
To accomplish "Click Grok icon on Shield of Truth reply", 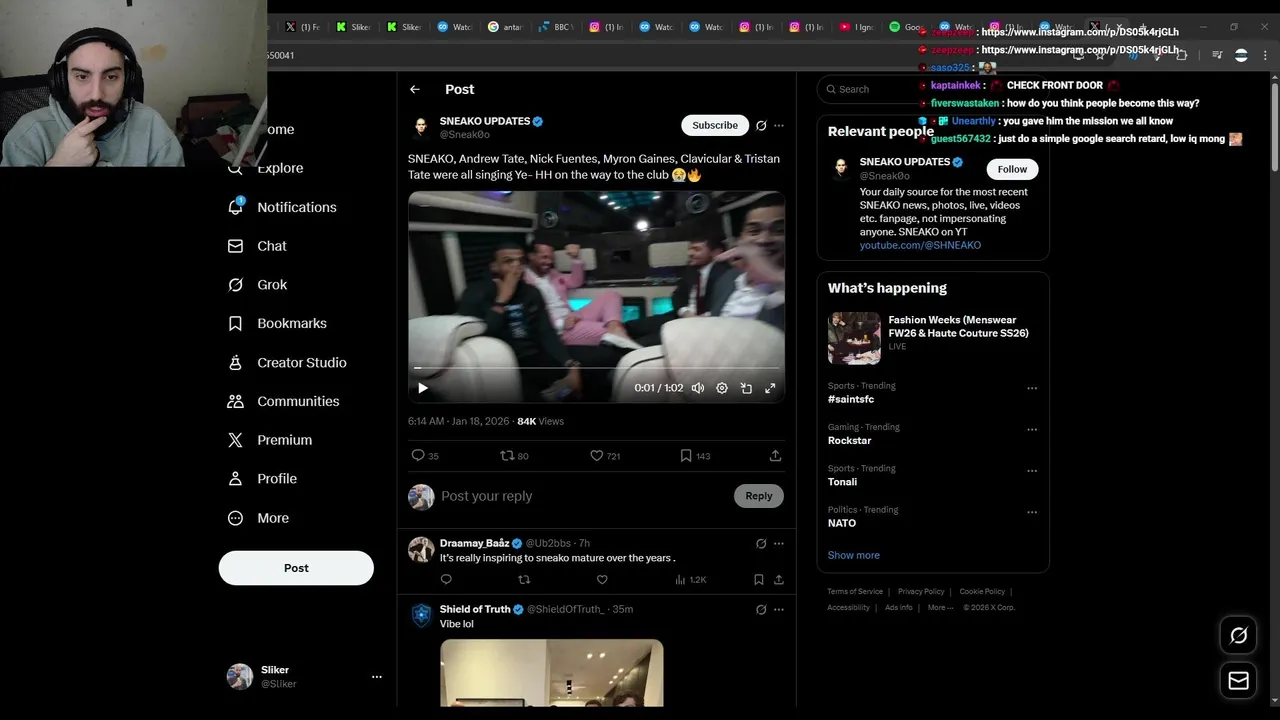I will pyautogui.click(x=761, y=610).
